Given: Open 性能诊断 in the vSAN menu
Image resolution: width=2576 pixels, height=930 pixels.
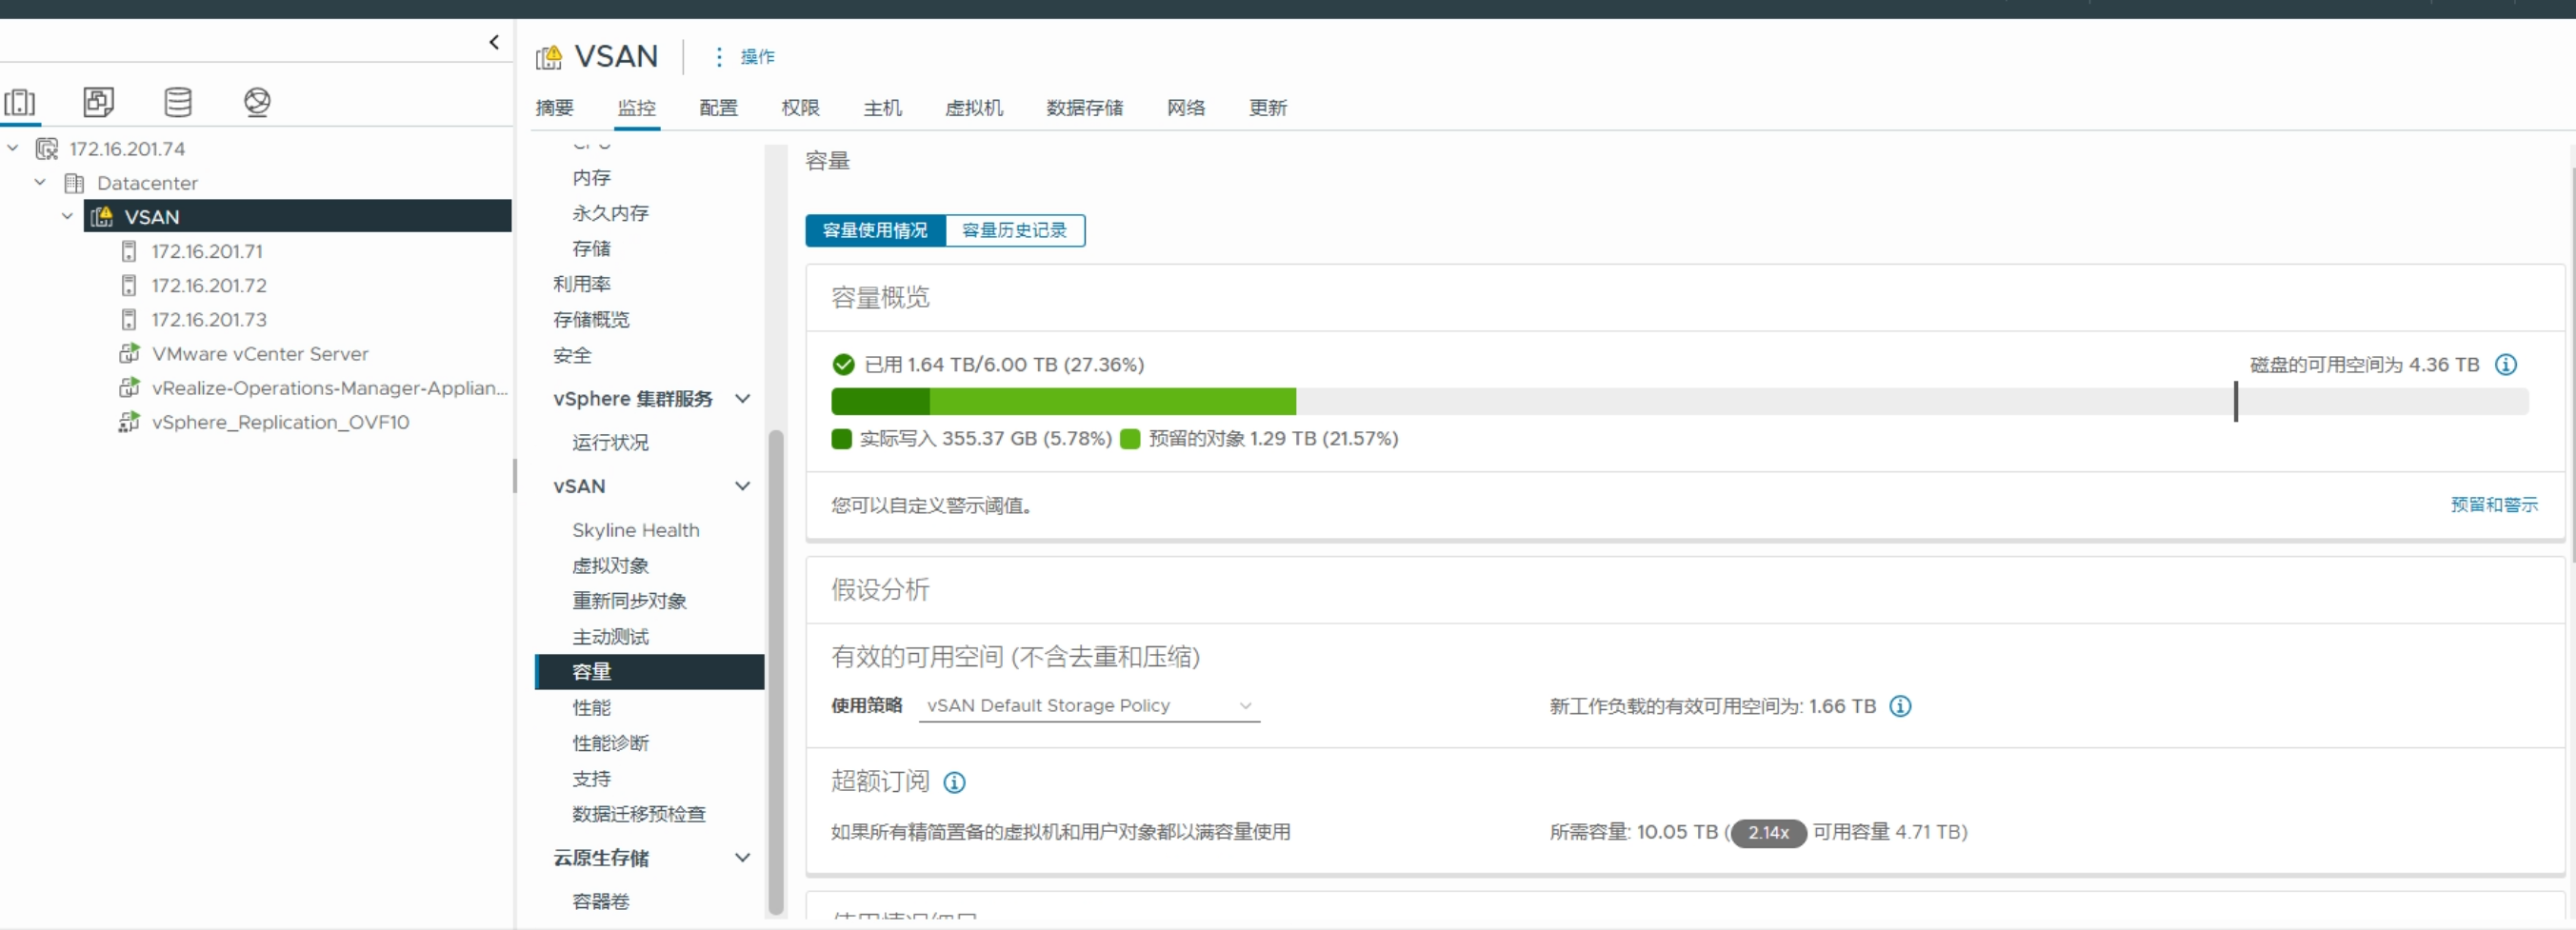Looking at the screenshot, I should pos(610,742).
